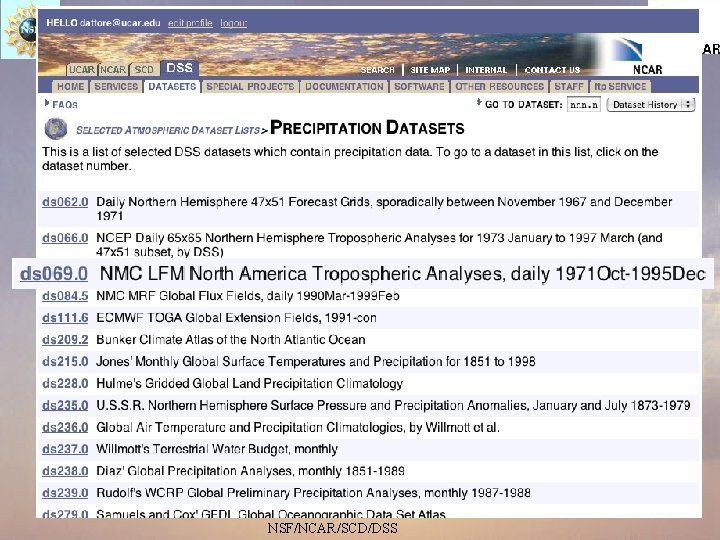
Task: Select the DSS site tab
Action: (180, 68)
